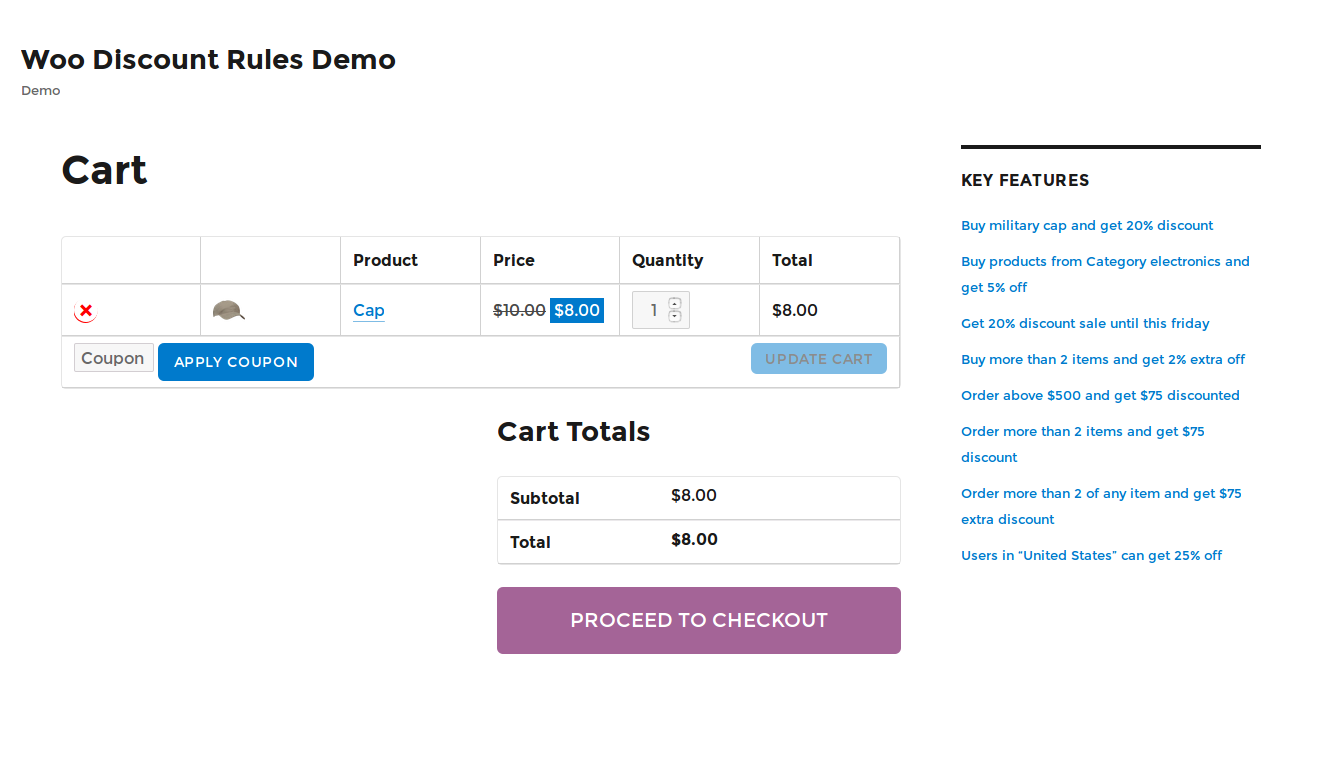Screen dimensions: 1334x774
Task: Click the Cap product thumbnail image
Action: click(228, 310)
